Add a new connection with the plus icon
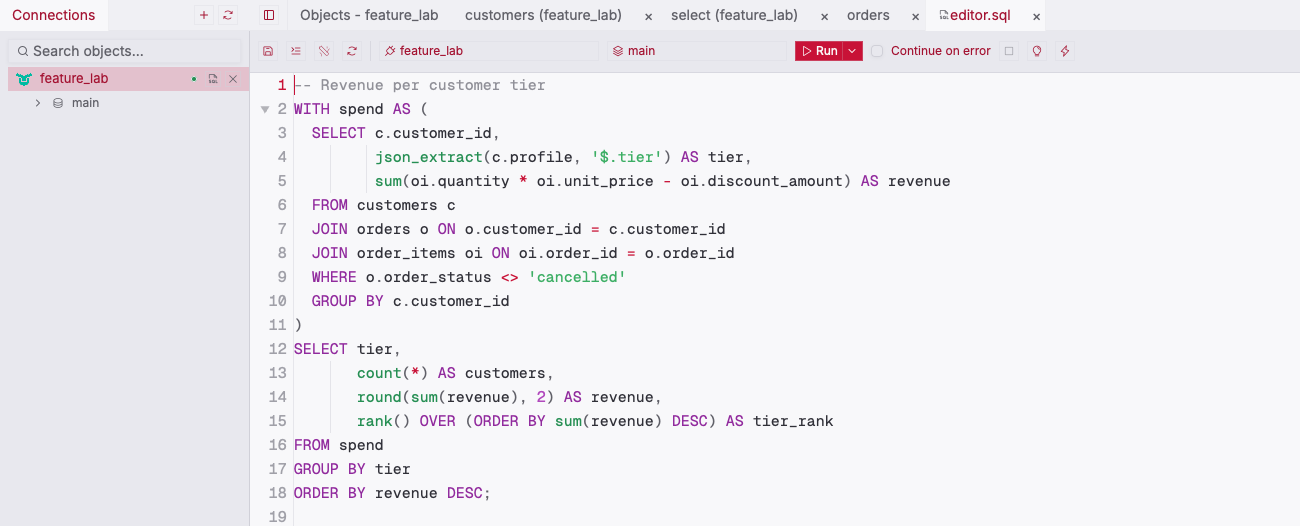Viewport: 1300px width, 526px height. [204, 15]
